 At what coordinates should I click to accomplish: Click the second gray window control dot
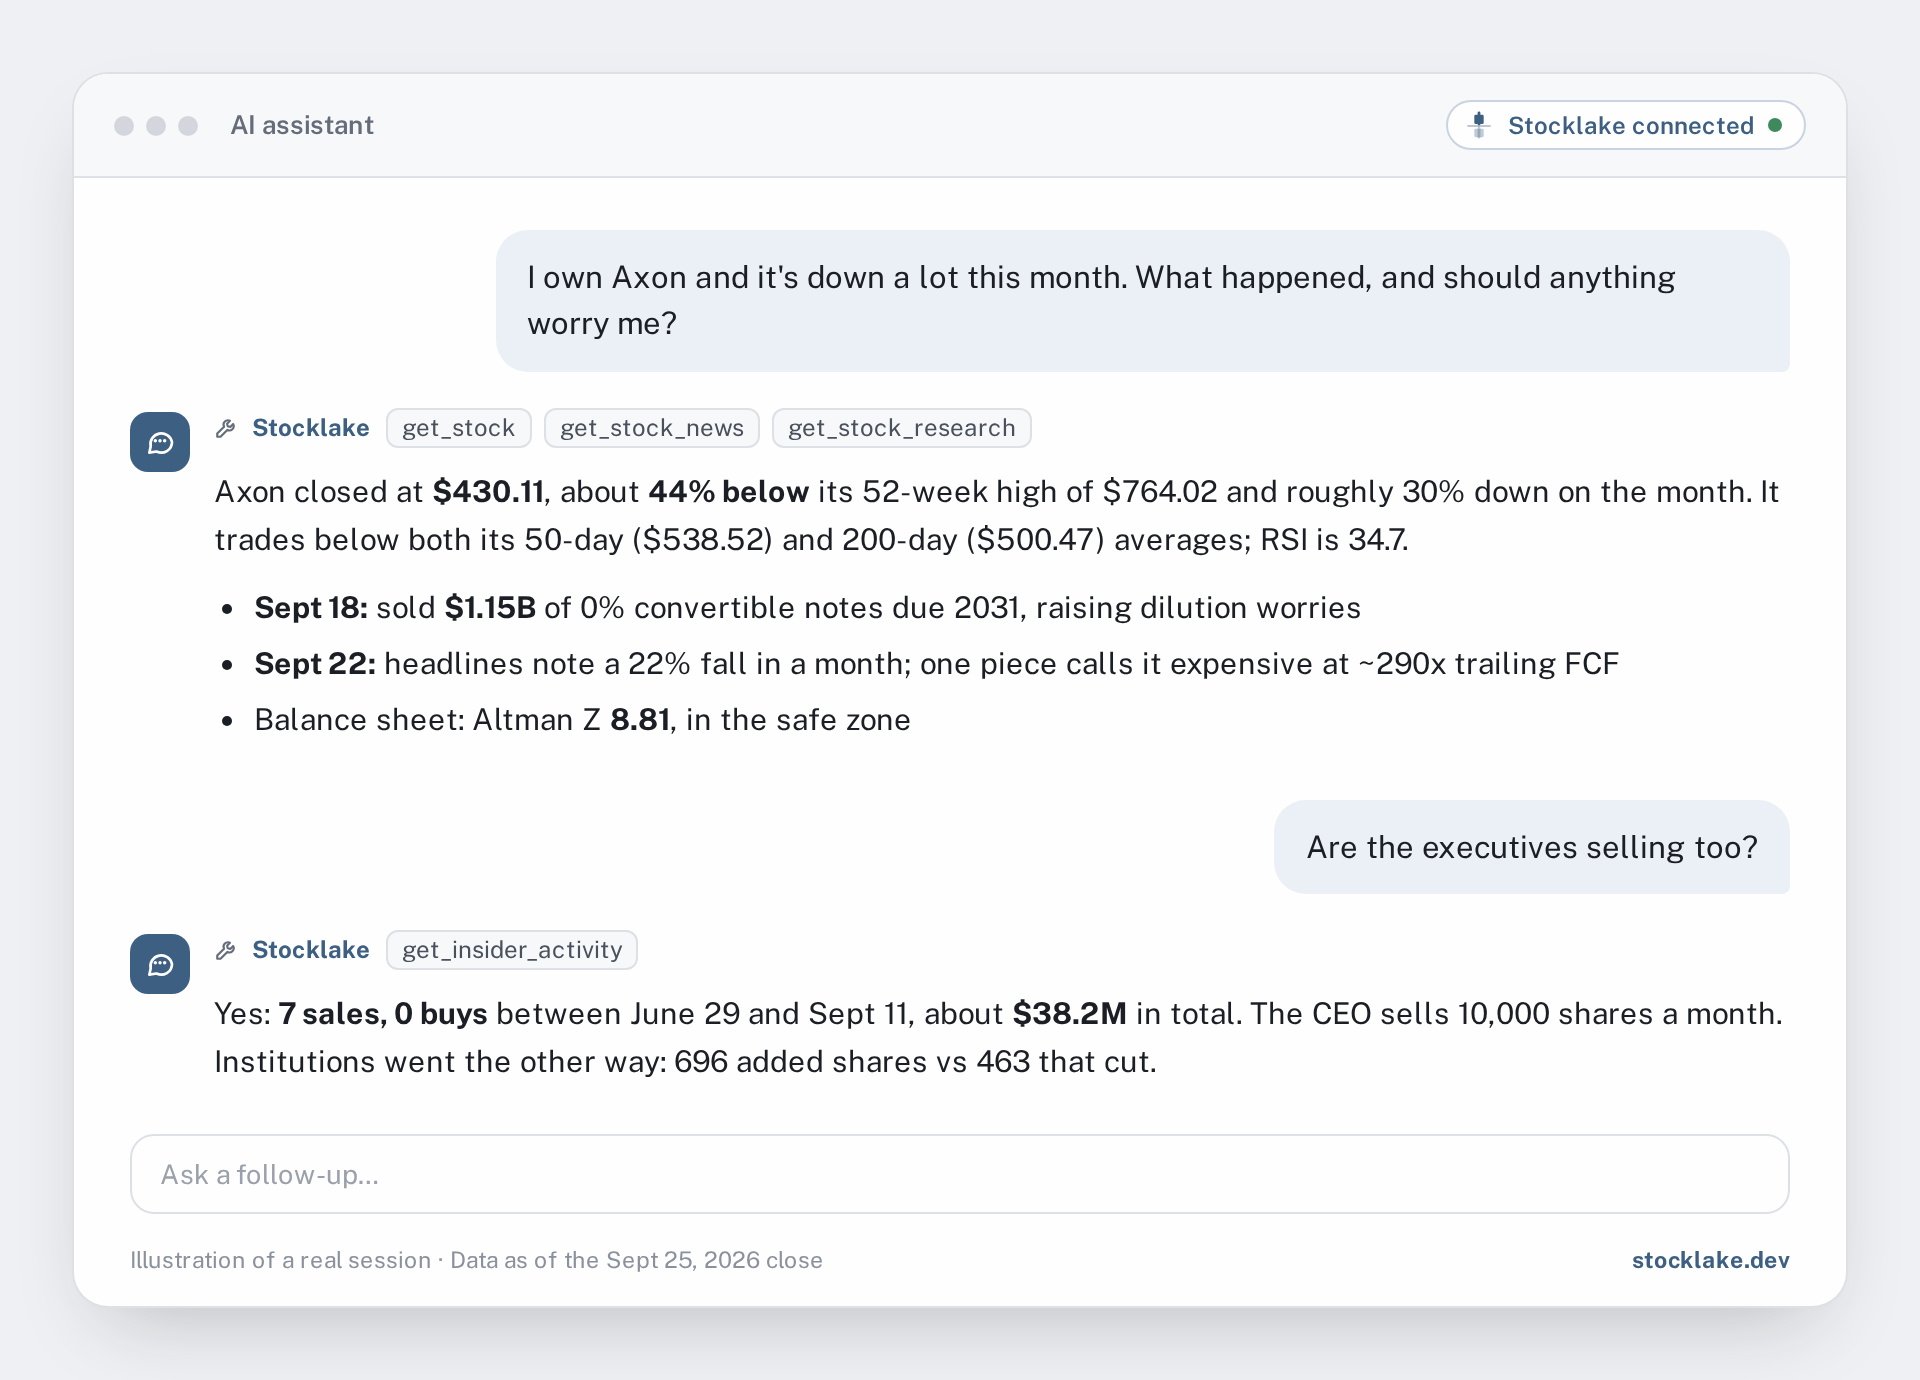click(156, 125)
